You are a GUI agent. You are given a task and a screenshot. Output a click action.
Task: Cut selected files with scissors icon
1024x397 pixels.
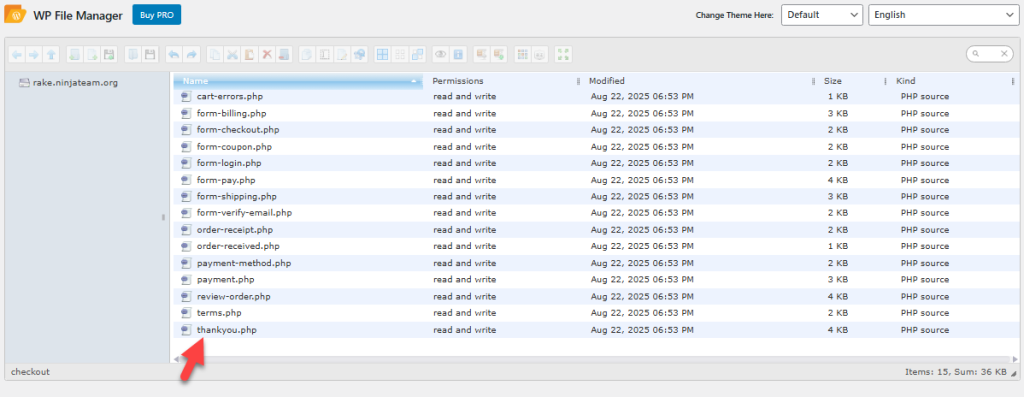coord(232,54)
